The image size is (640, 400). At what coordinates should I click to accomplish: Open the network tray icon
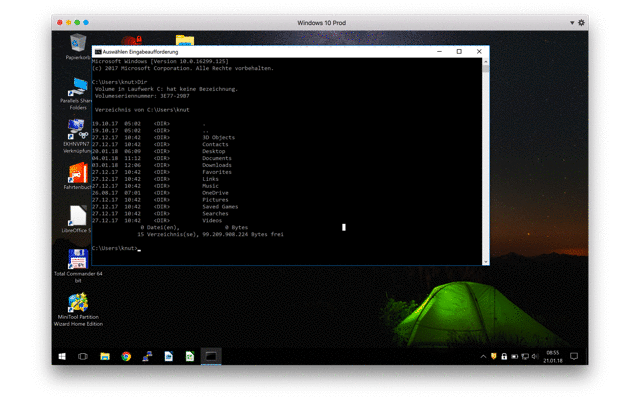coord(525,356)
